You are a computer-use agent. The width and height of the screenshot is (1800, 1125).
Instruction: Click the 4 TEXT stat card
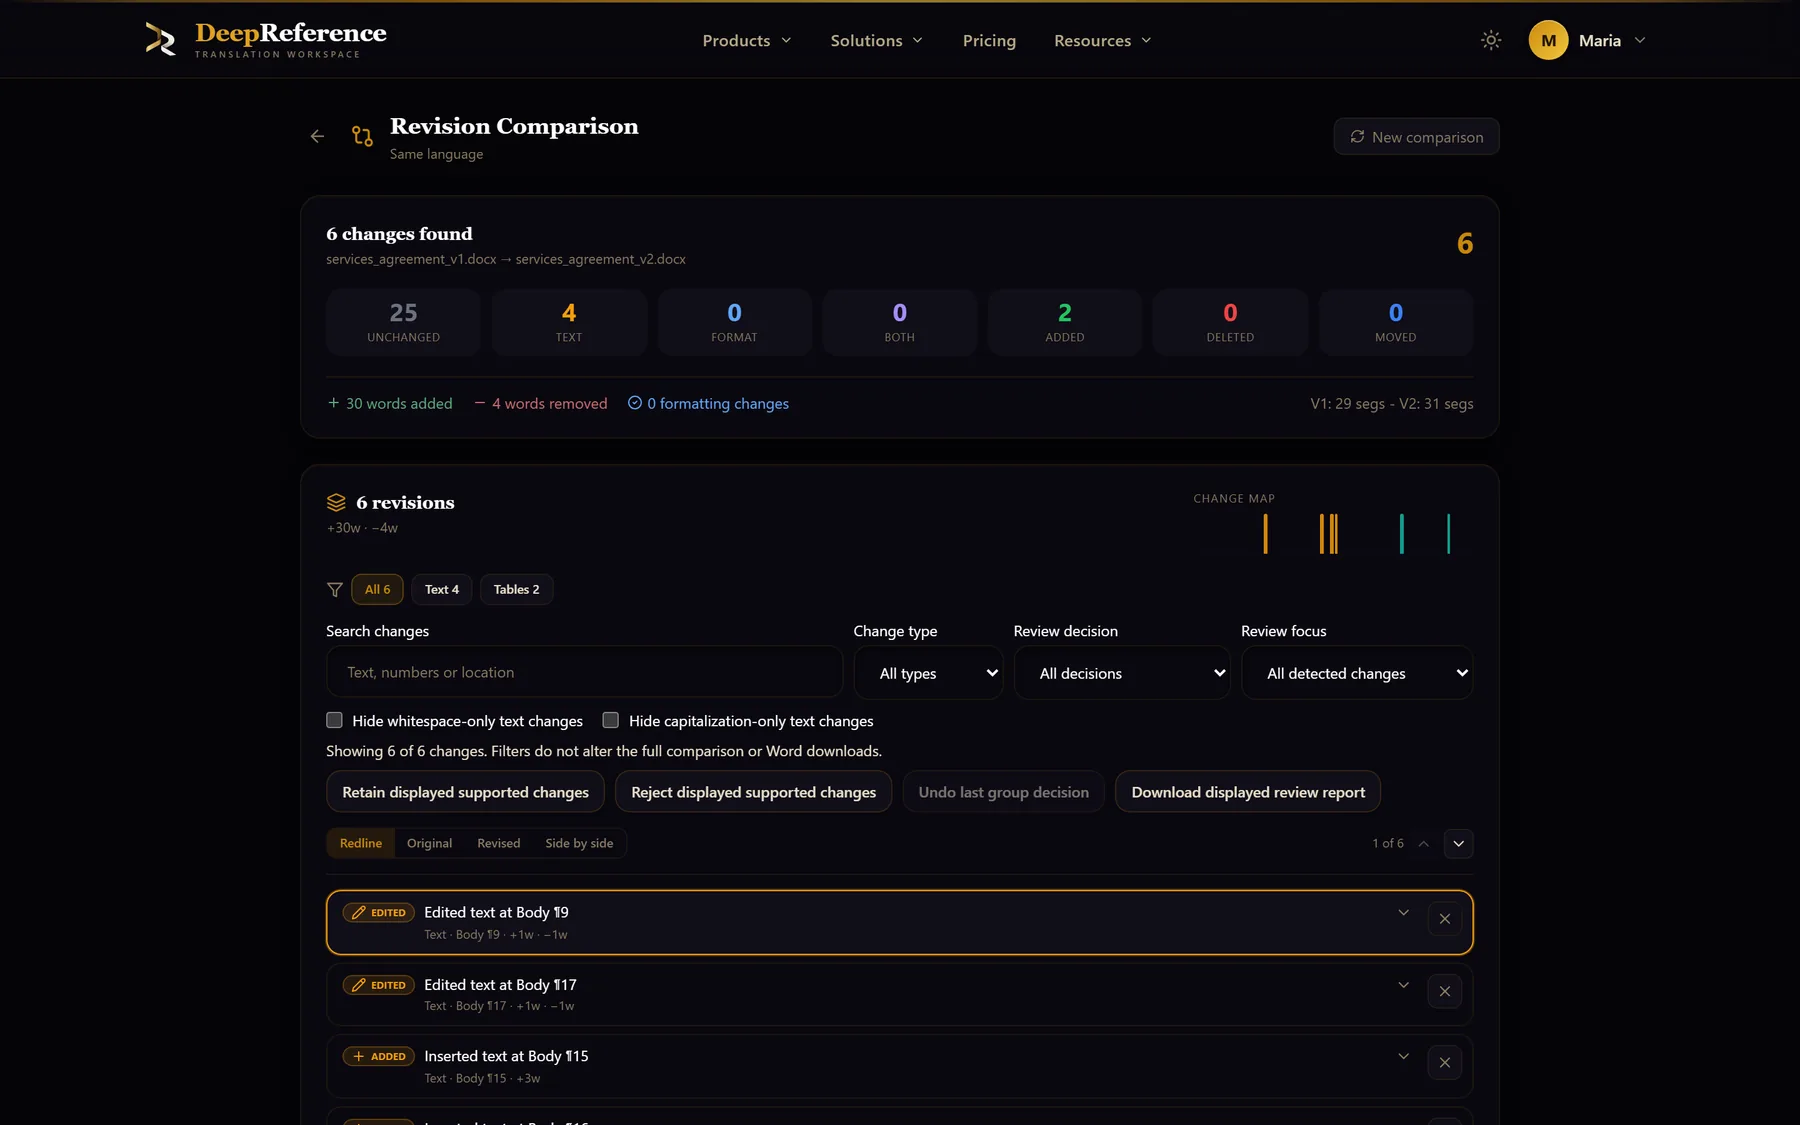point(569,322)
